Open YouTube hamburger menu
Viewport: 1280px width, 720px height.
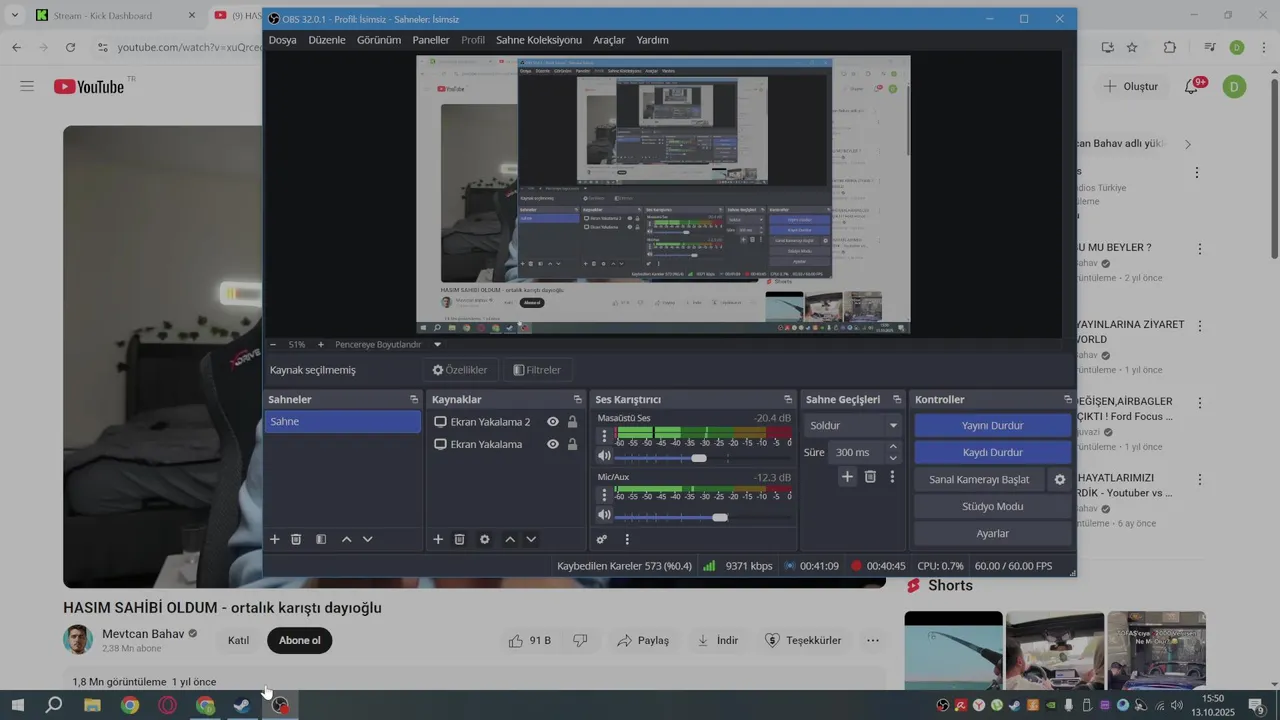pyautogui.click(x=27, y=86)
